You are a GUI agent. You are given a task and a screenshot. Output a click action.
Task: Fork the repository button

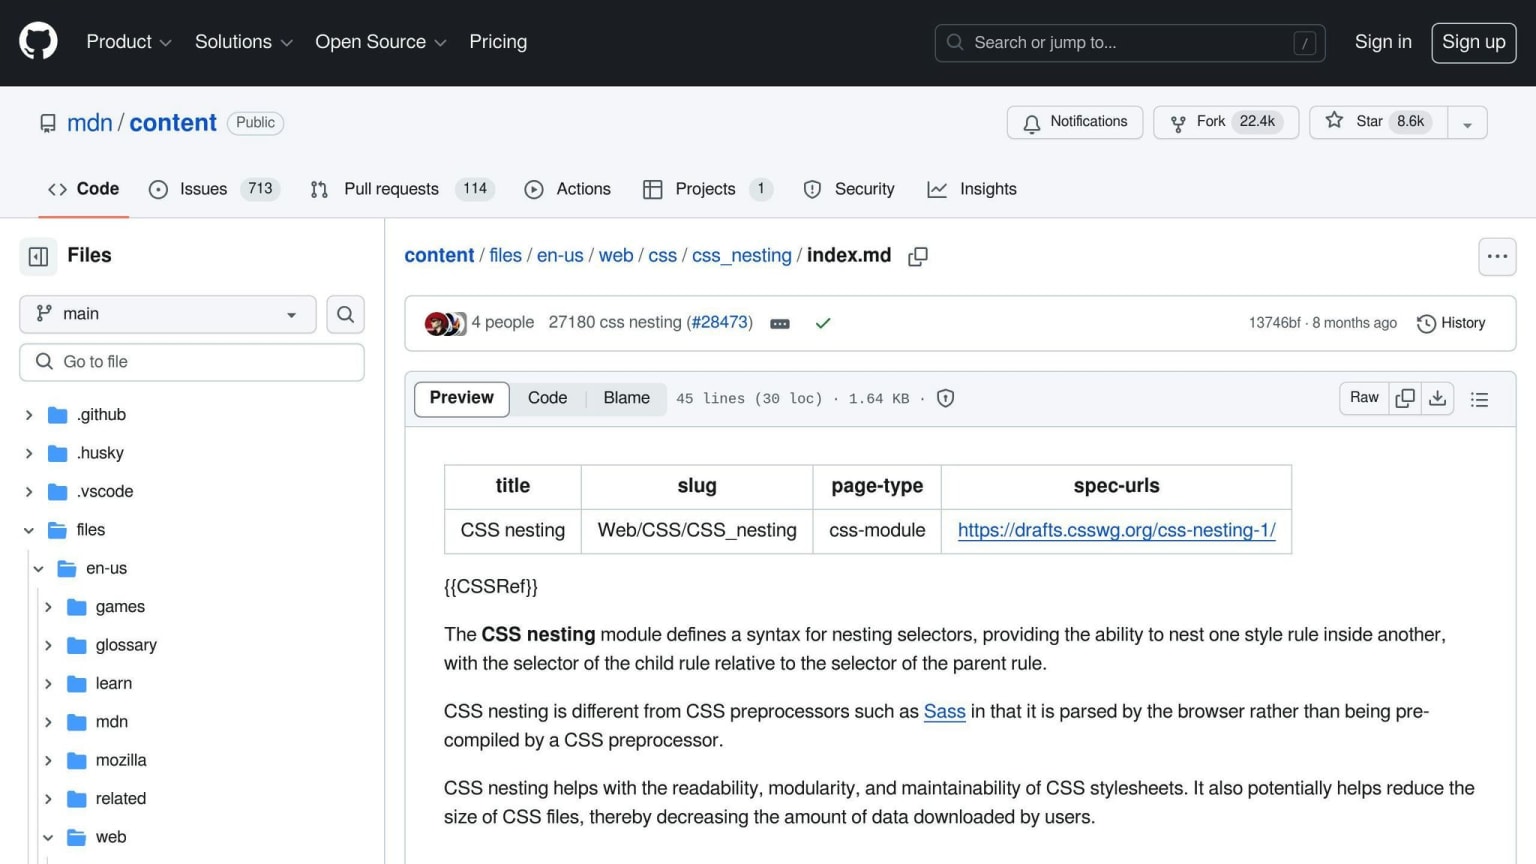[x=1226, y=122]
